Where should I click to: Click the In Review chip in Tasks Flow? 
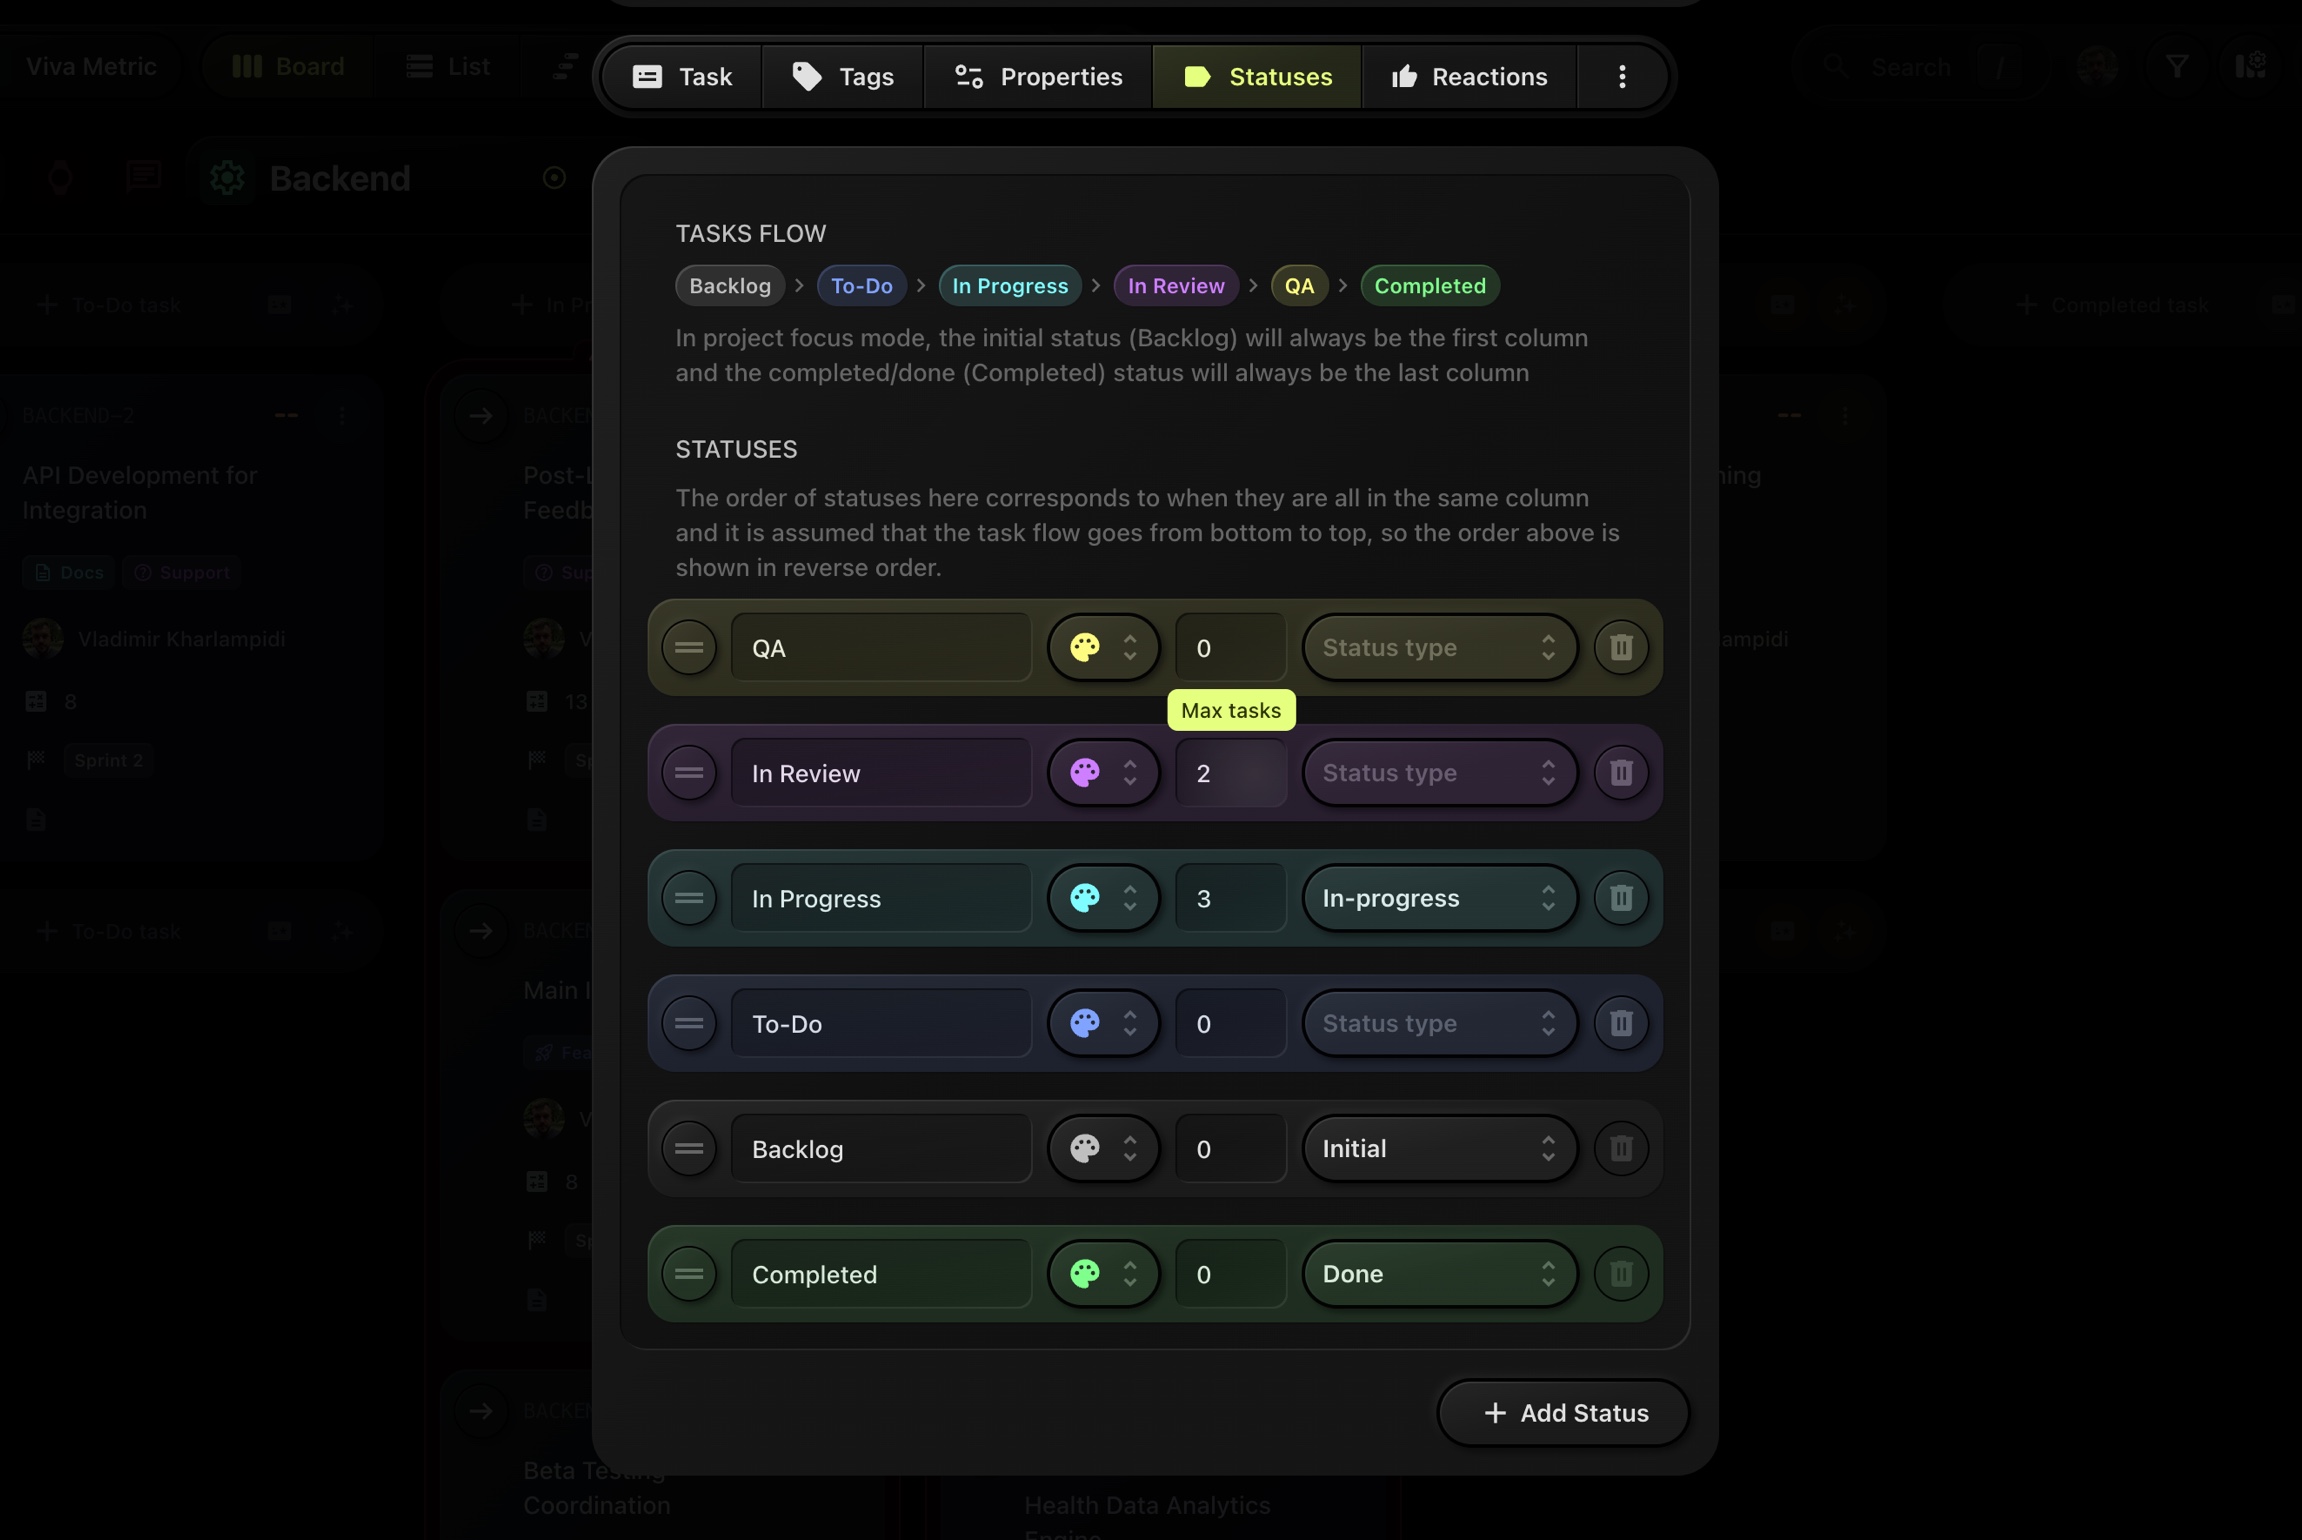[x=1175, y=286]
